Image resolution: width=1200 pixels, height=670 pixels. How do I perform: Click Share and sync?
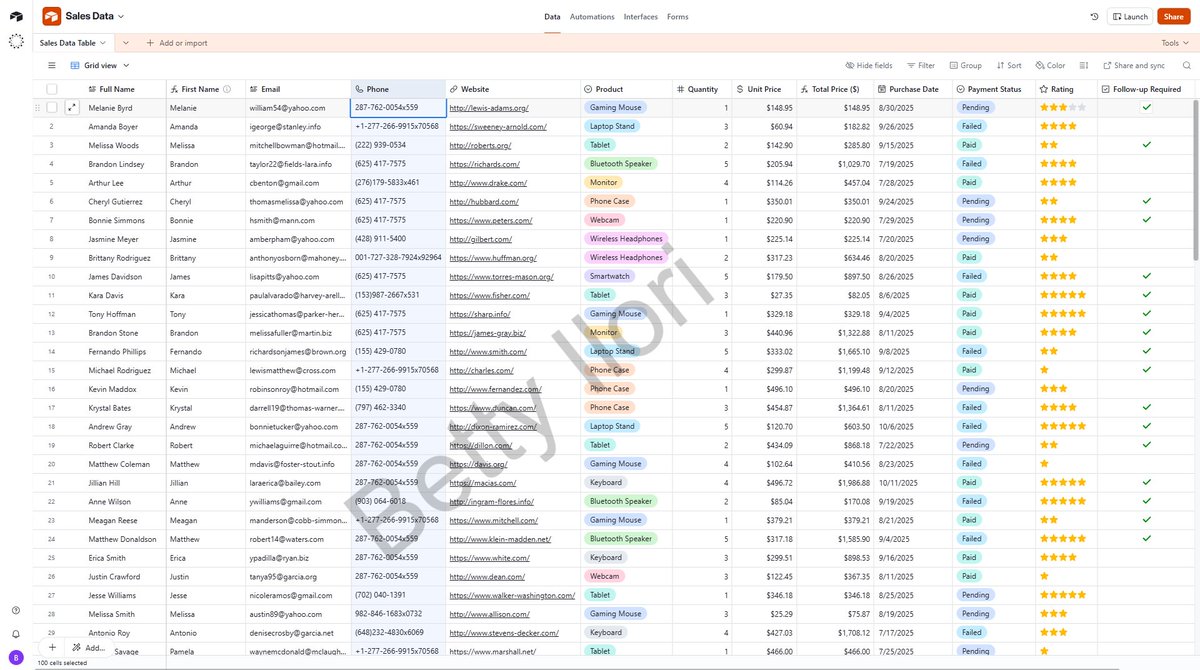point(1133,66)
